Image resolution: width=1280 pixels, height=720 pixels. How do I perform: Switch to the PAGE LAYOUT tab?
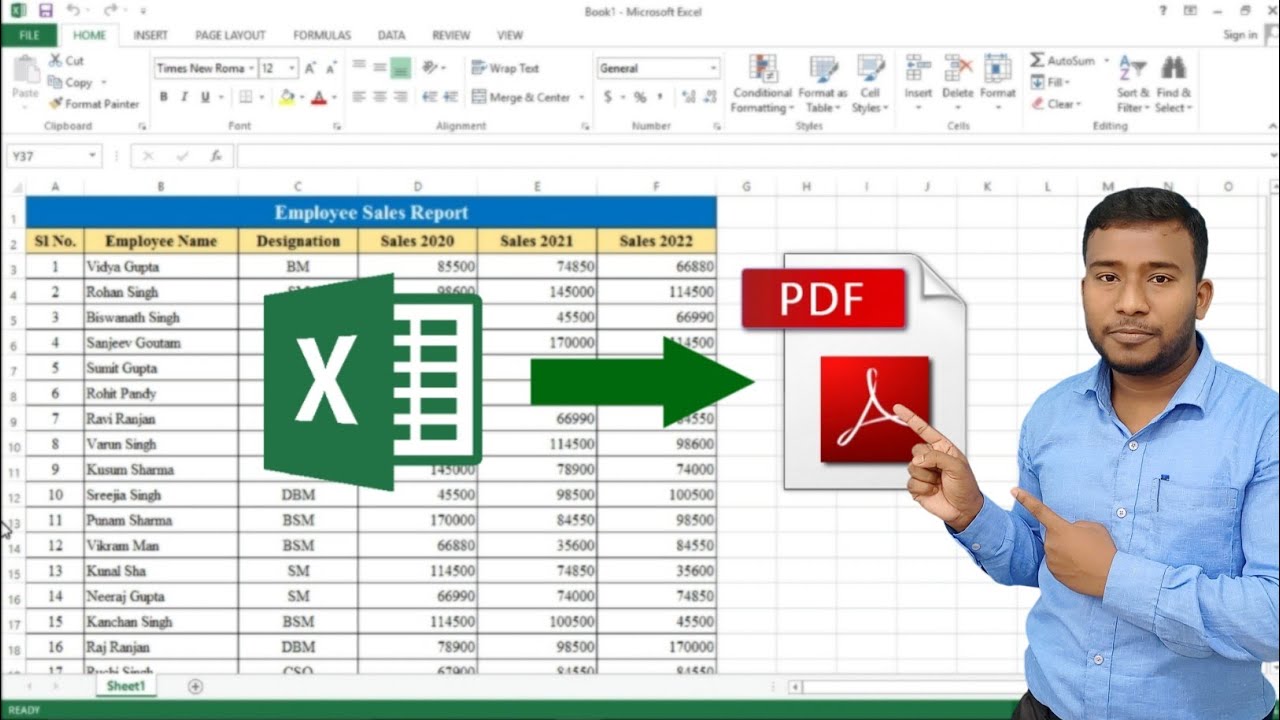pyautogui.click(x=230, y=35)
